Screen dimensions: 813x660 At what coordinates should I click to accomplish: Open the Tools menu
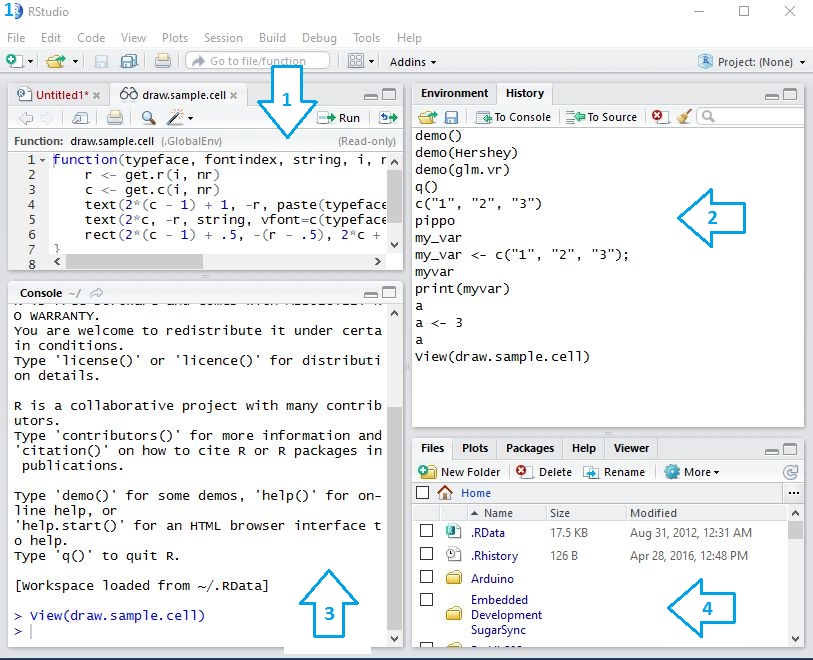tap(366, 38)
